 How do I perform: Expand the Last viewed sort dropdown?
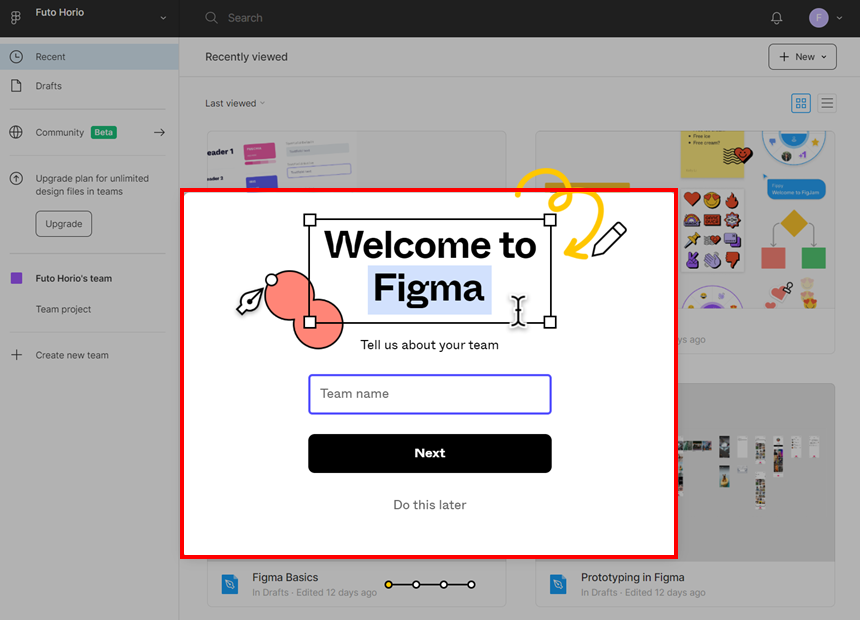(235, 103)
